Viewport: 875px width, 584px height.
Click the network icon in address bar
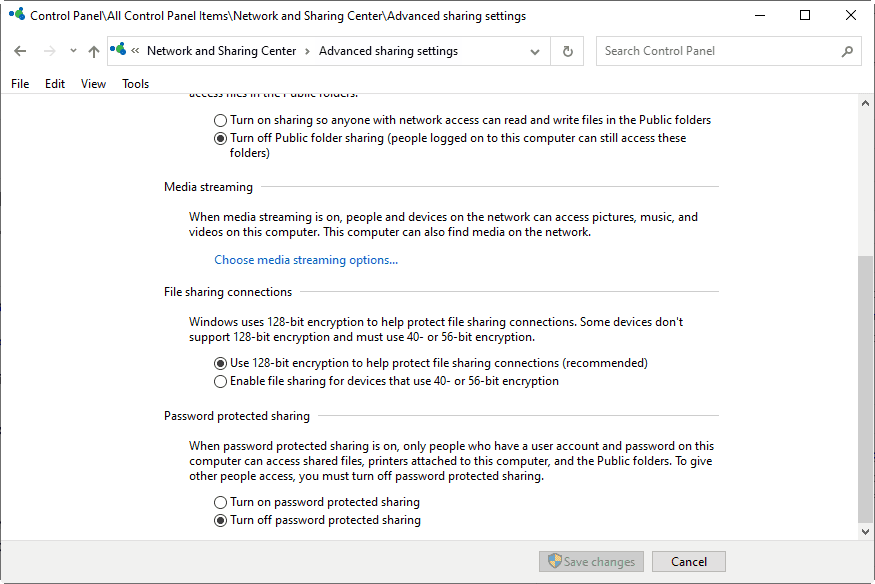[x=120, y=50]
